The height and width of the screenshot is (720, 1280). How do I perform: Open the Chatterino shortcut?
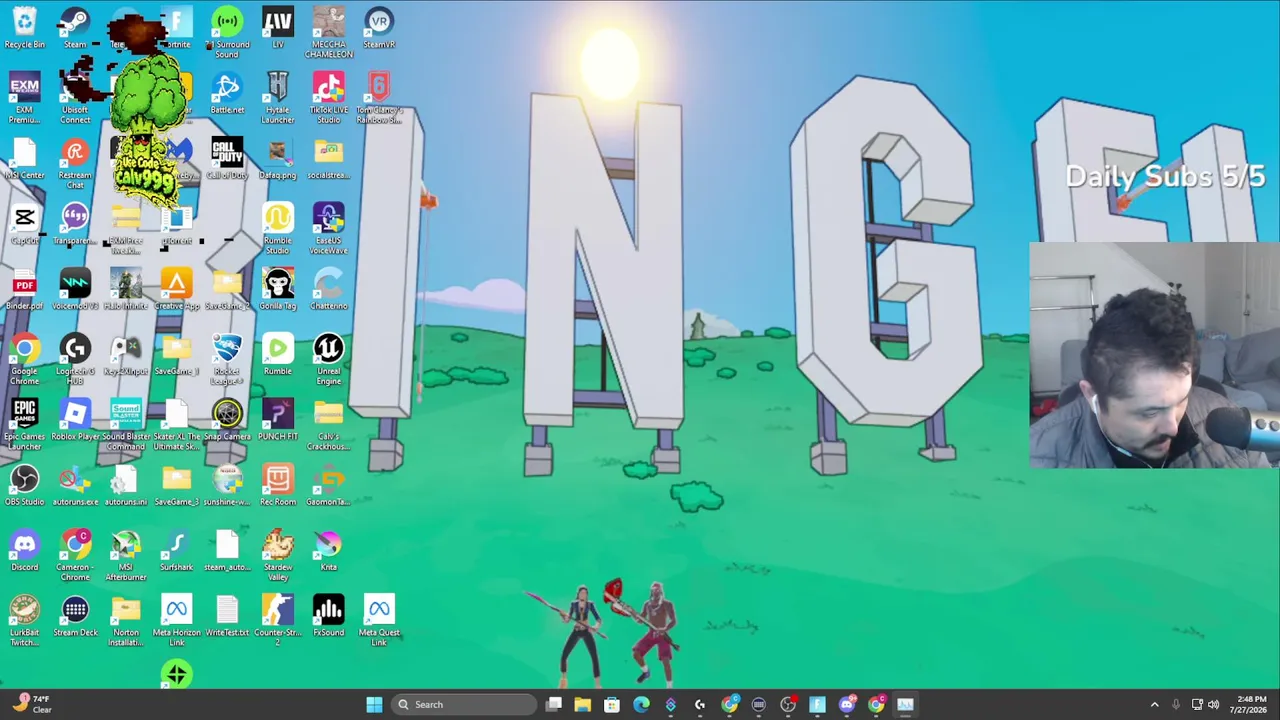coord(329,290)
